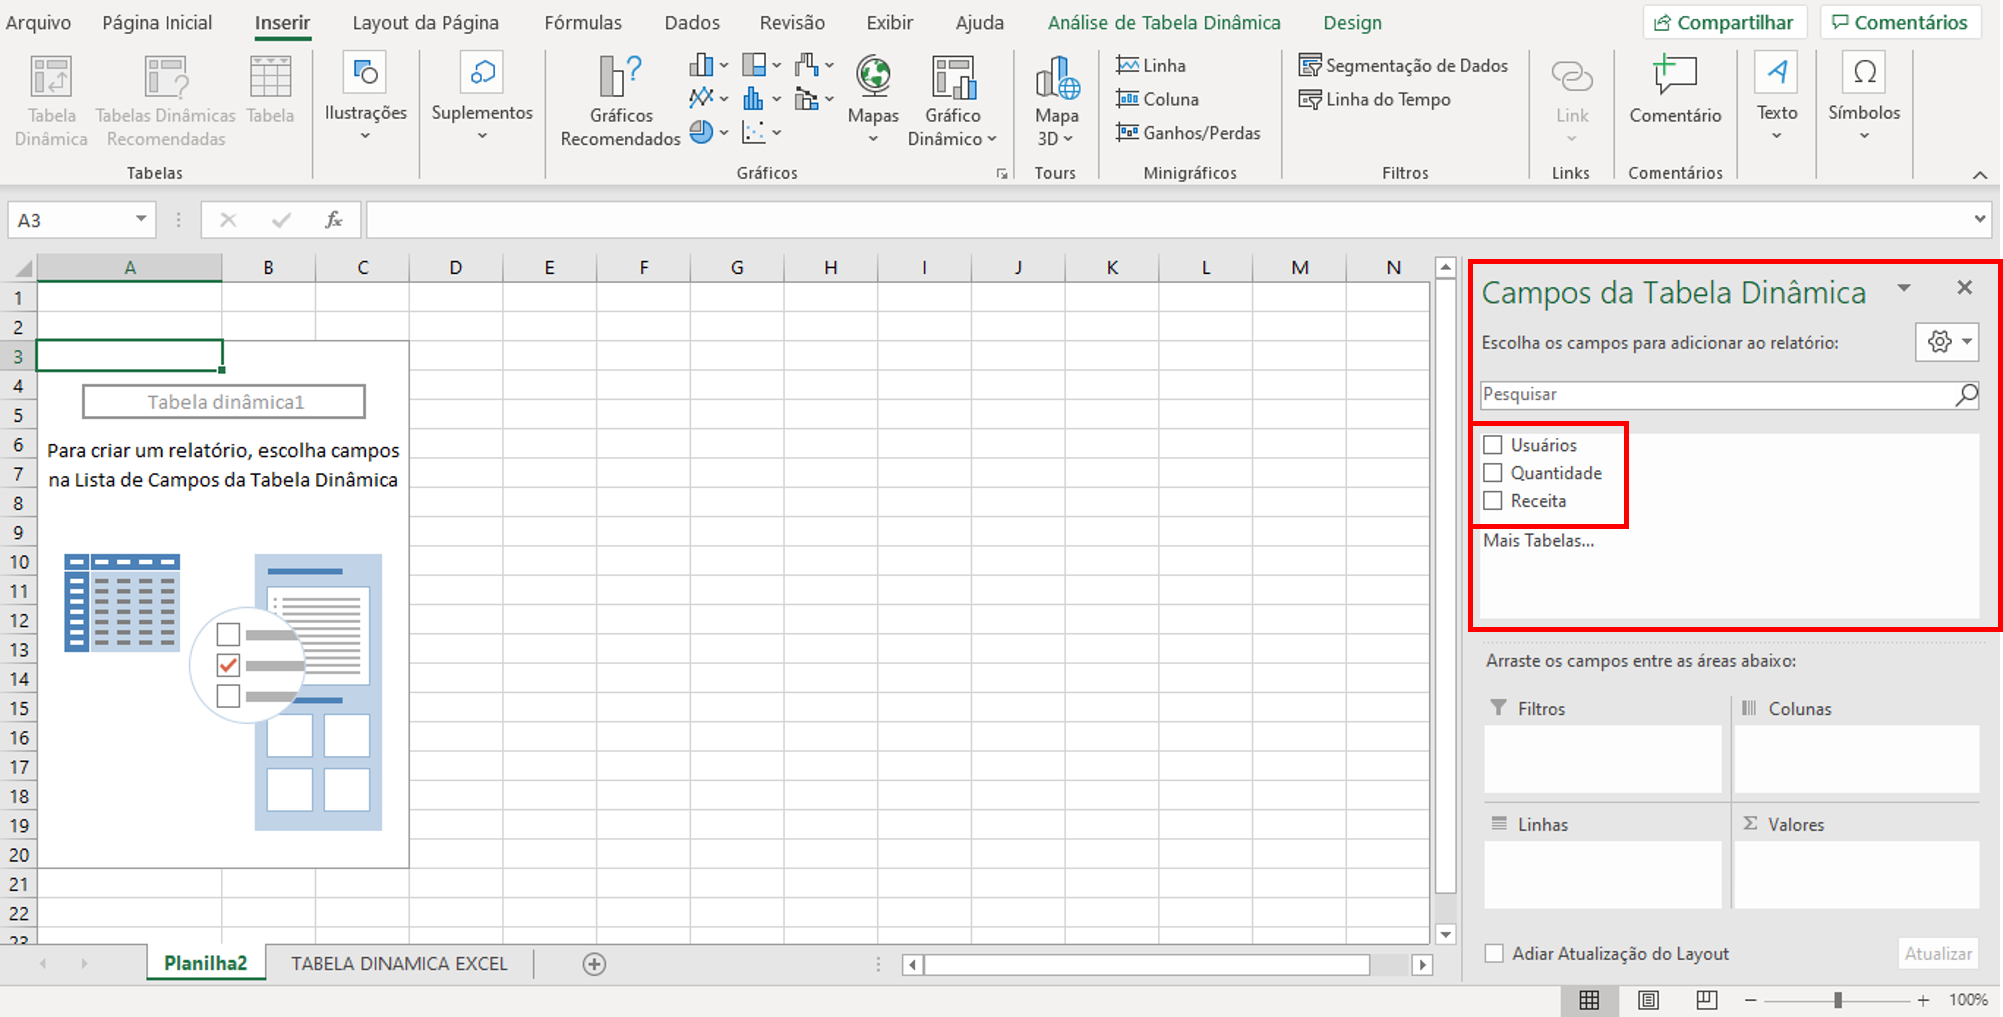
Task: Click the insert function fx icon
Action: point(334,220)
